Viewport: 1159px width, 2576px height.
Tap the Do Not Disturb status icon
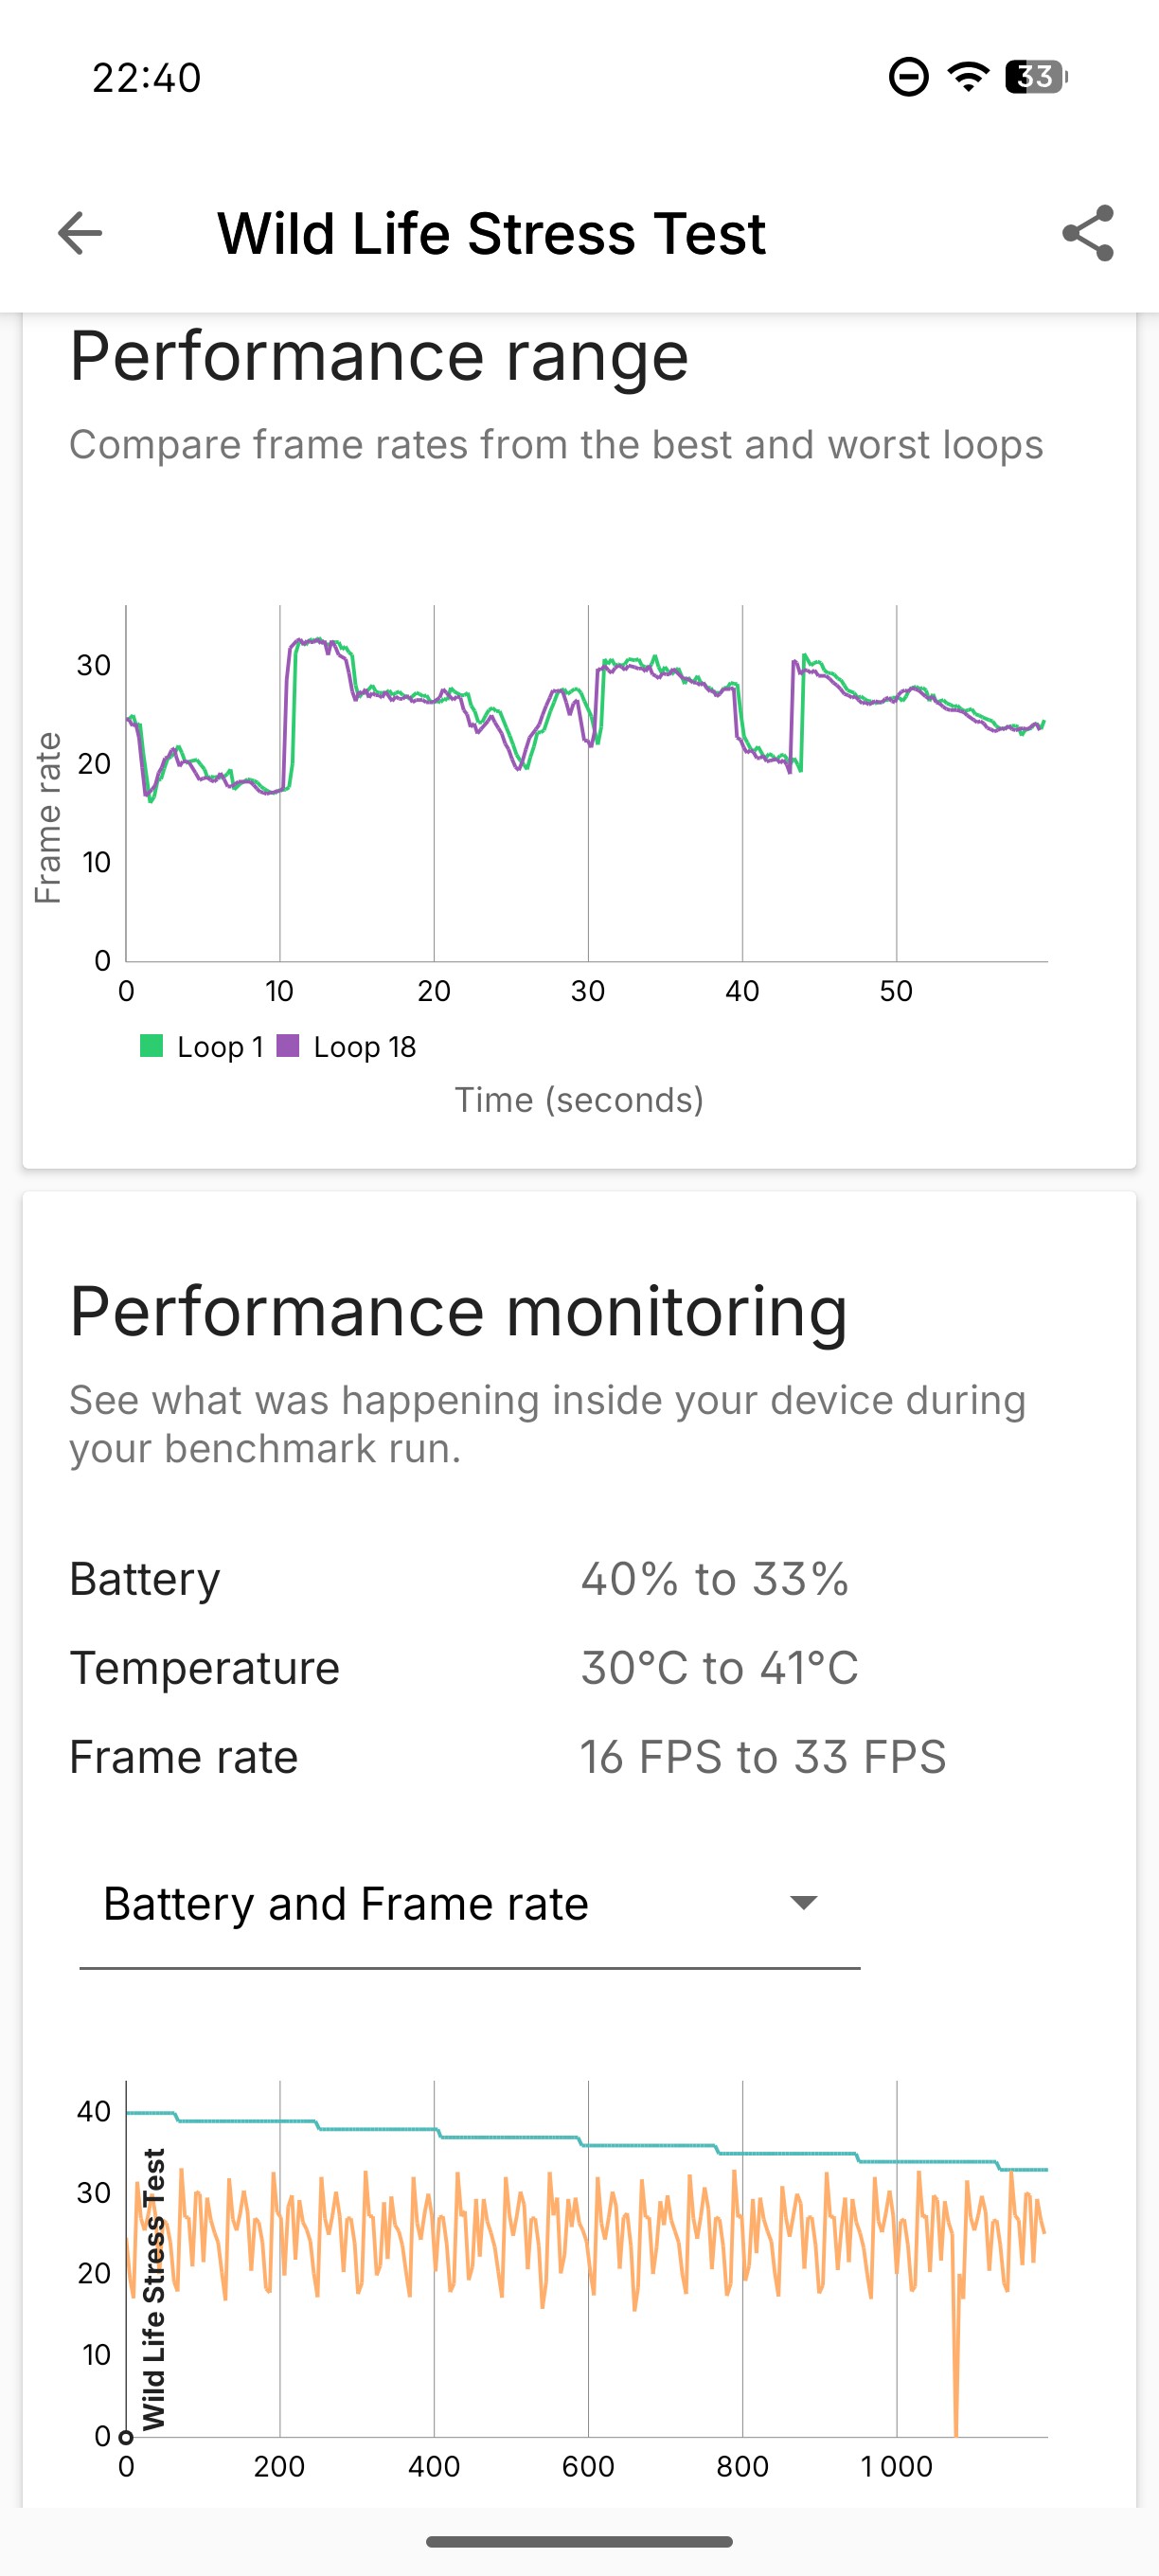pyautogui.click(x=908, y=77)
